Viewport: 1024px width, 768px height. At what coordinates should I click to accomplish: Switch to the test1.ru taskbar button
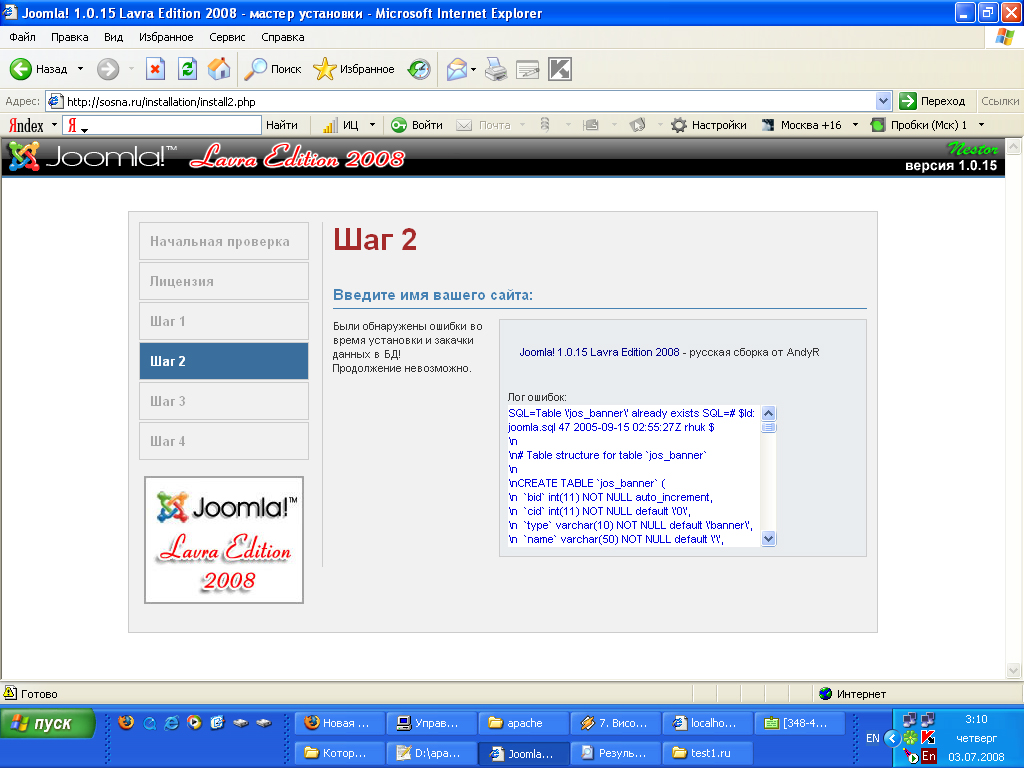pos(707,753)
